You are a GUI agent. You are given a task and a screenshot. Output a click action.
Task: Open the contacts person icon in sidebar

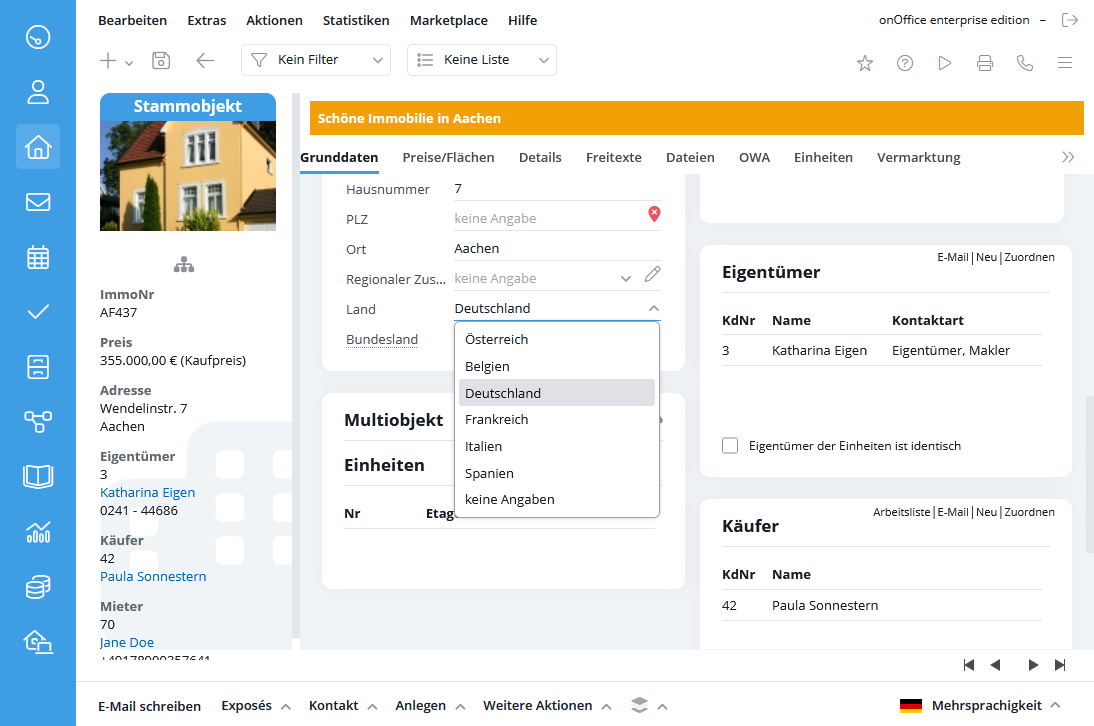38,92
